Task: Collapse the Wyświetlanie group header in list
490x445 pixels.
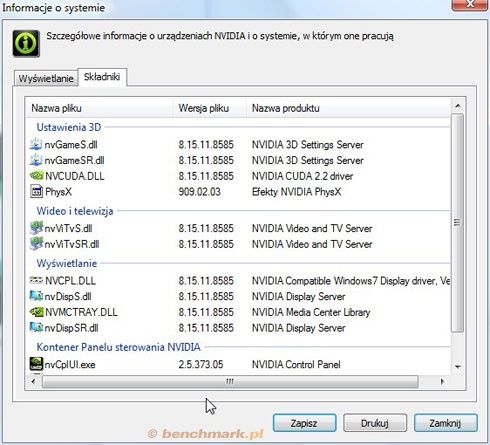Action: coord(67,263)
